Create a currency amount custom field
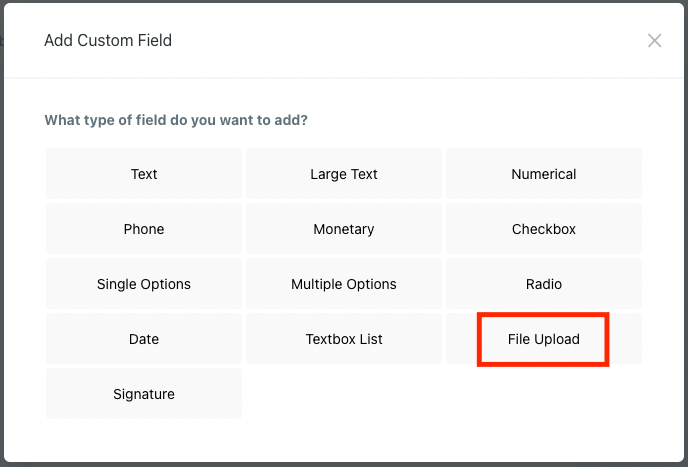 [x=344, y=229]
